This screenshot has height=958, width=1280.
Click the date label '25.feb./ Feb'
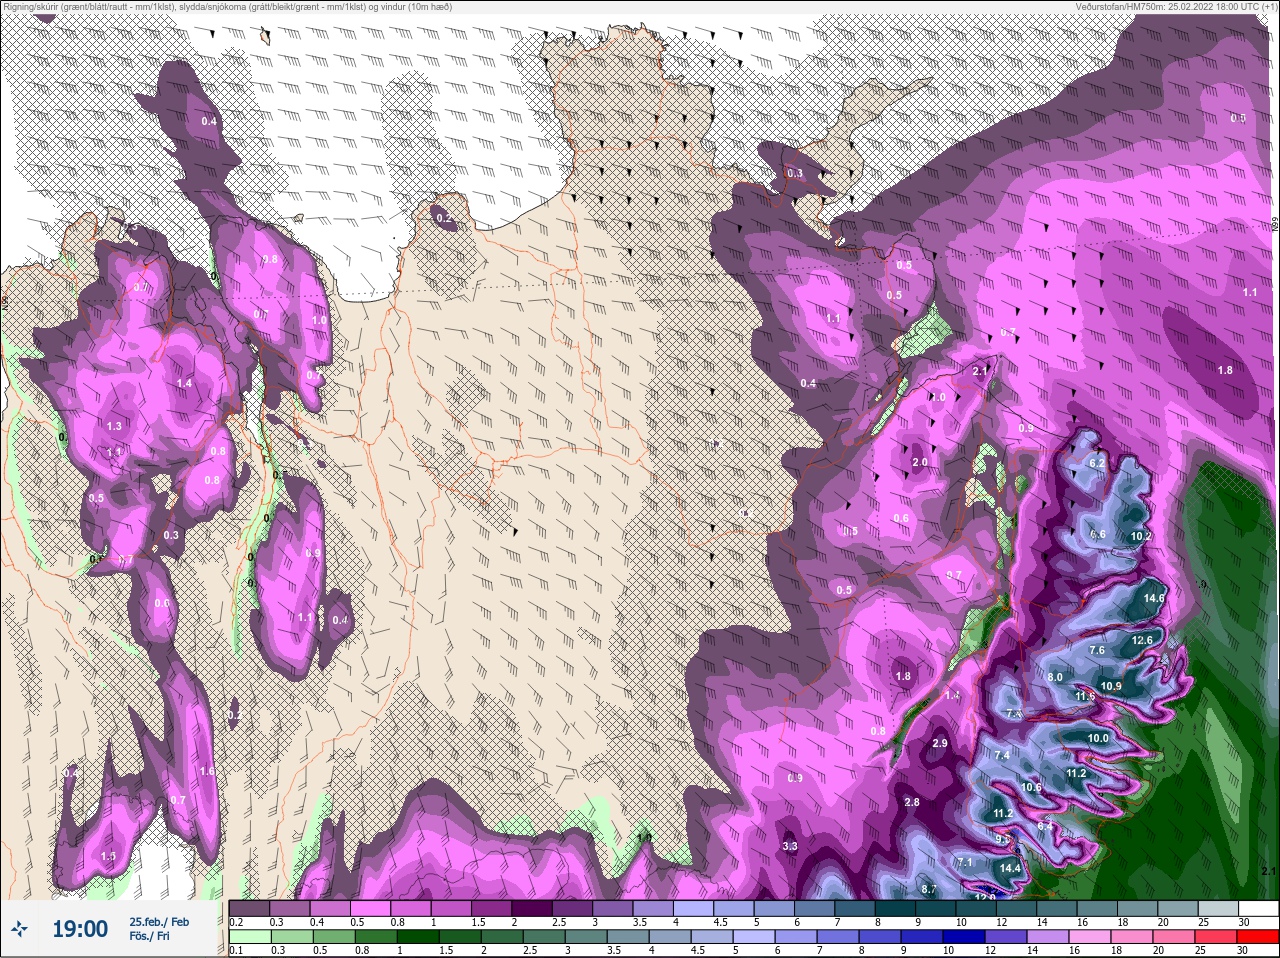pyautogui.click(x=159, y=921)
